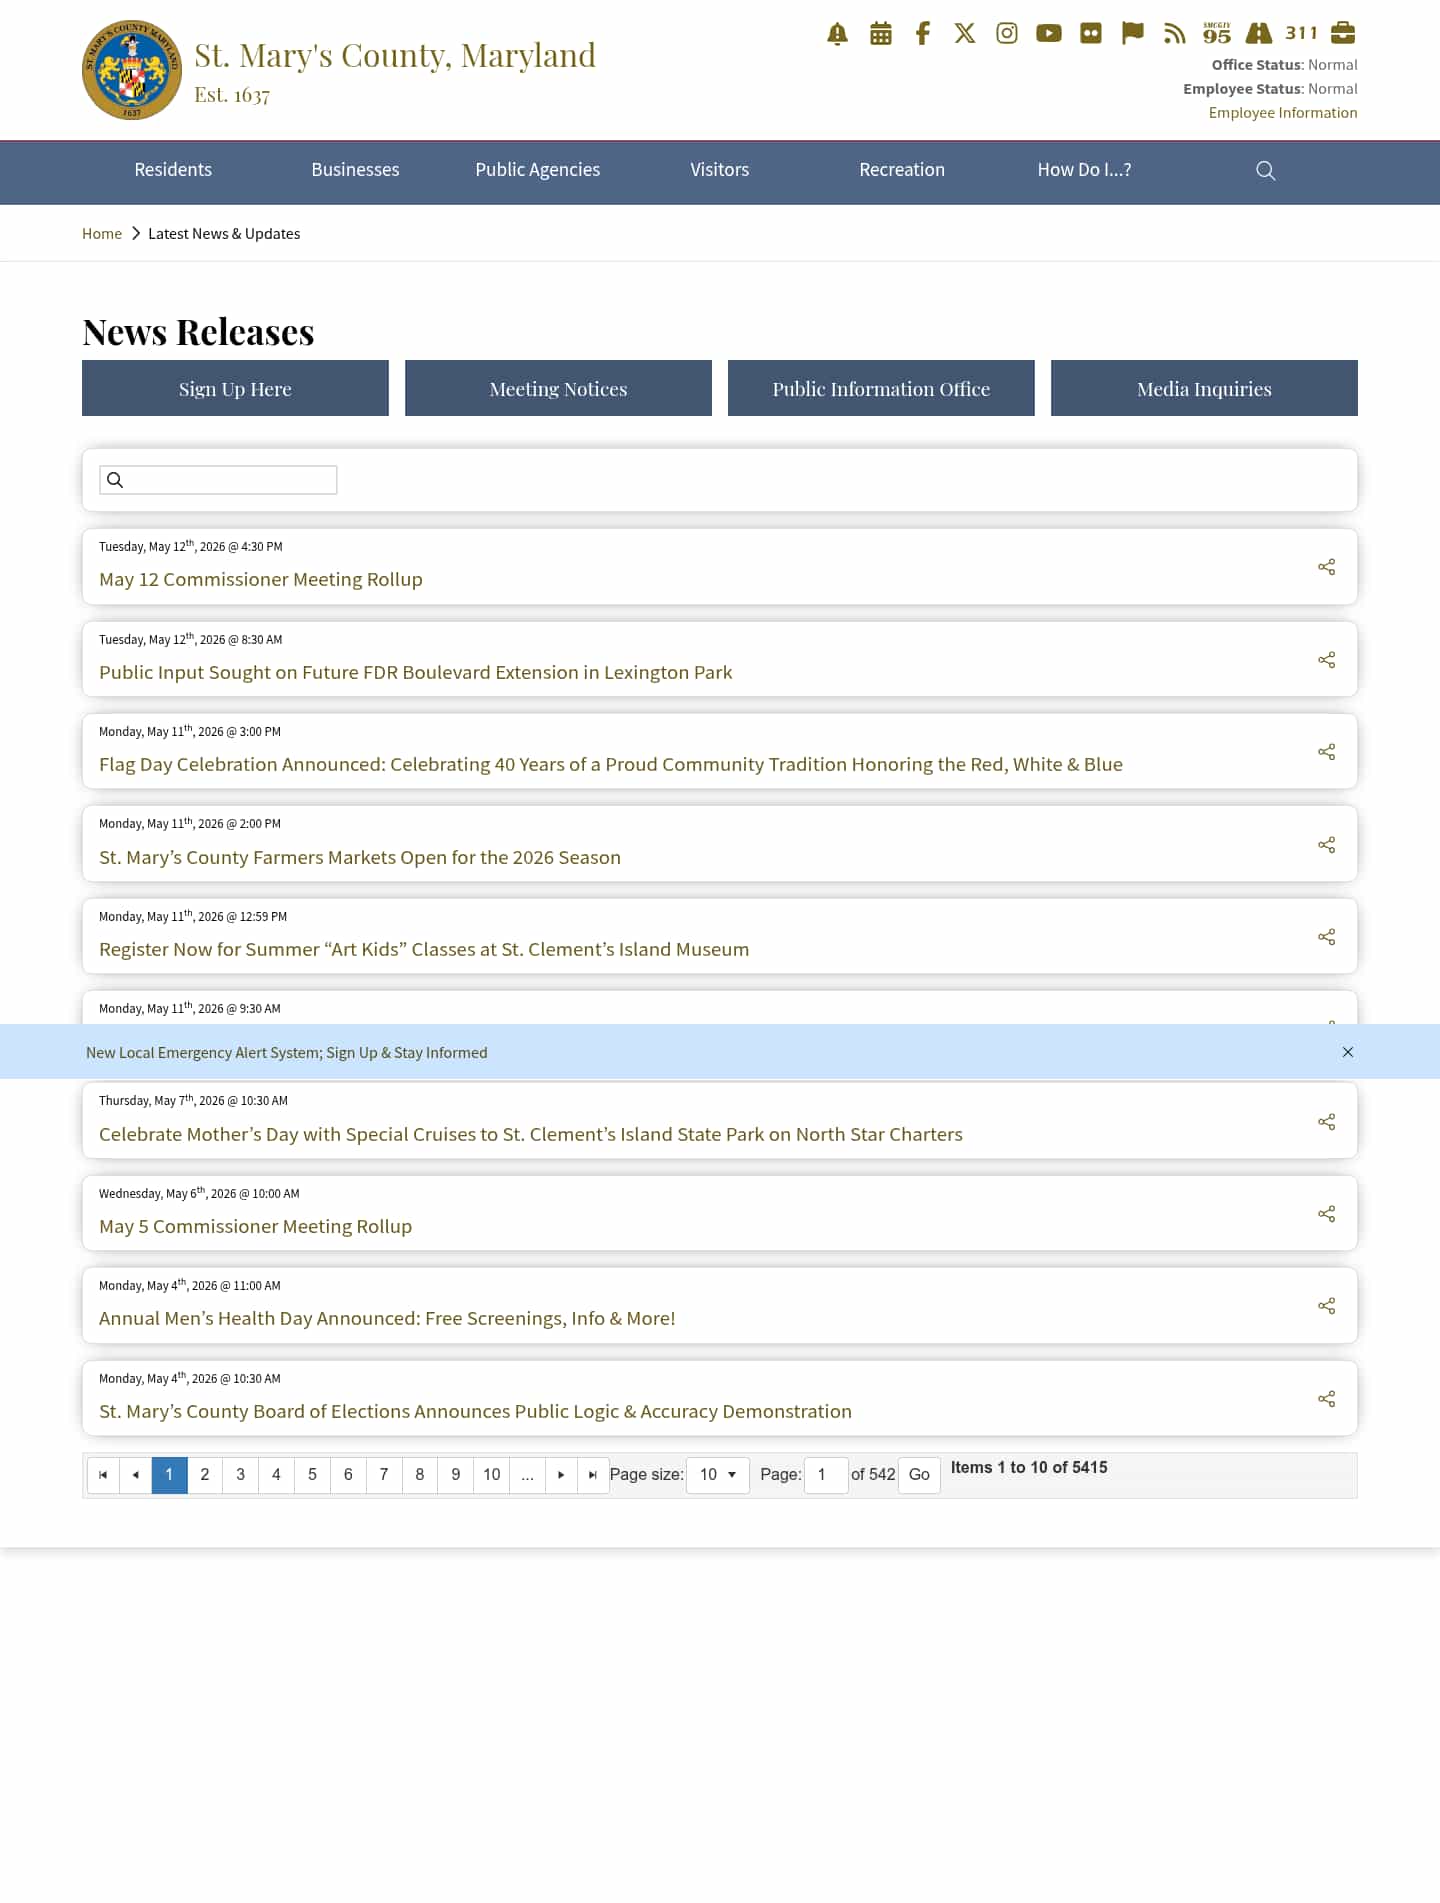Open Mother's Day Special Cruises article
The image size is (1440, 1903).
point(531,1135)
